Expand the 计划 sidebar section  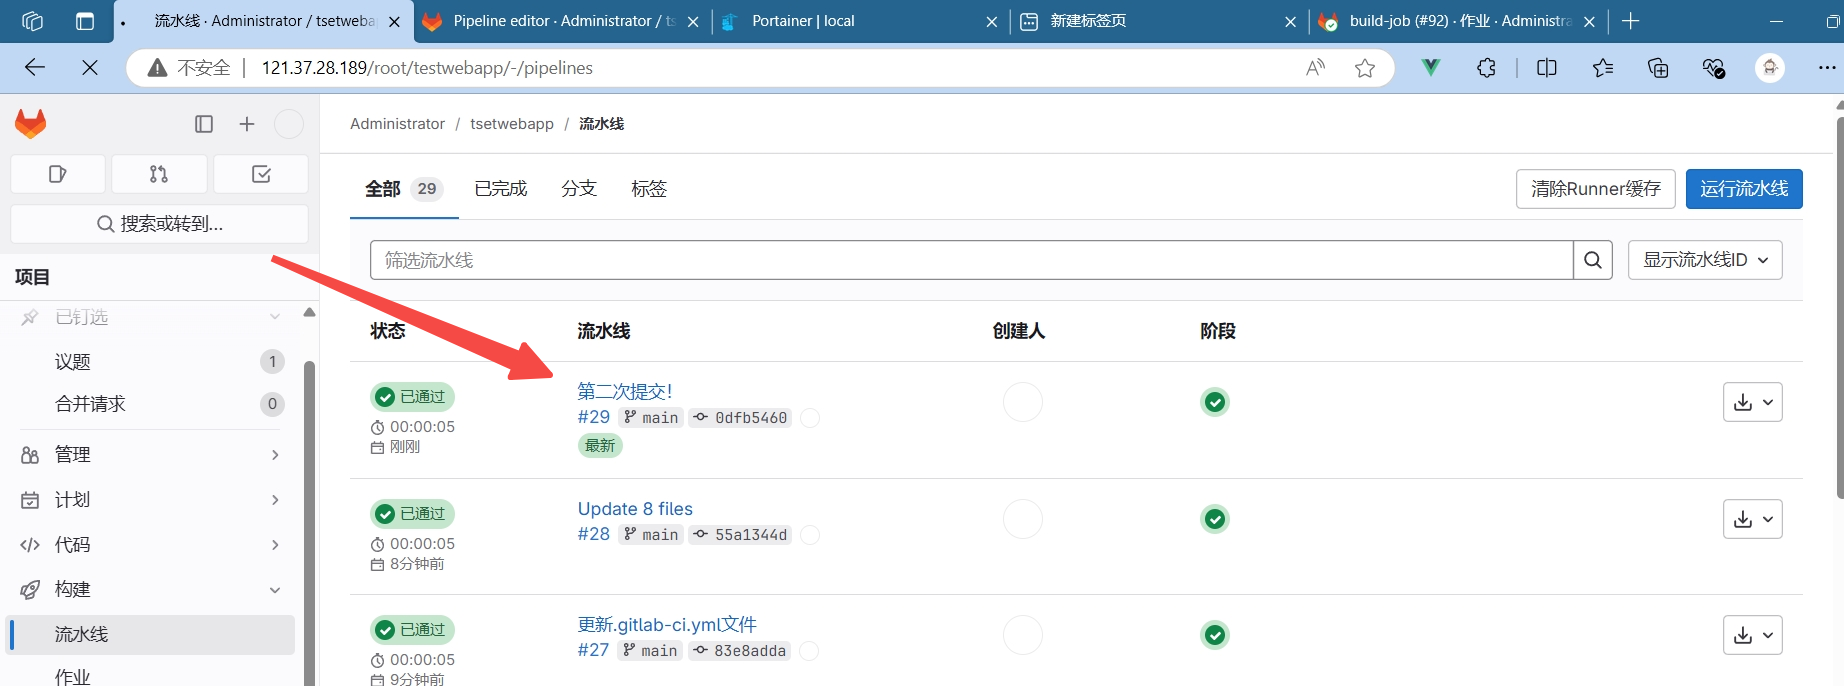click(x=150, y=500)
